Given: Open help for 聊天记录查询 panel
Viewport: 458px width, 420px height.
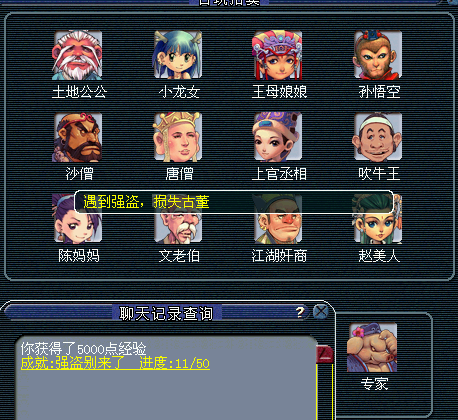Looking at the screenshot, I should (300, 312).
